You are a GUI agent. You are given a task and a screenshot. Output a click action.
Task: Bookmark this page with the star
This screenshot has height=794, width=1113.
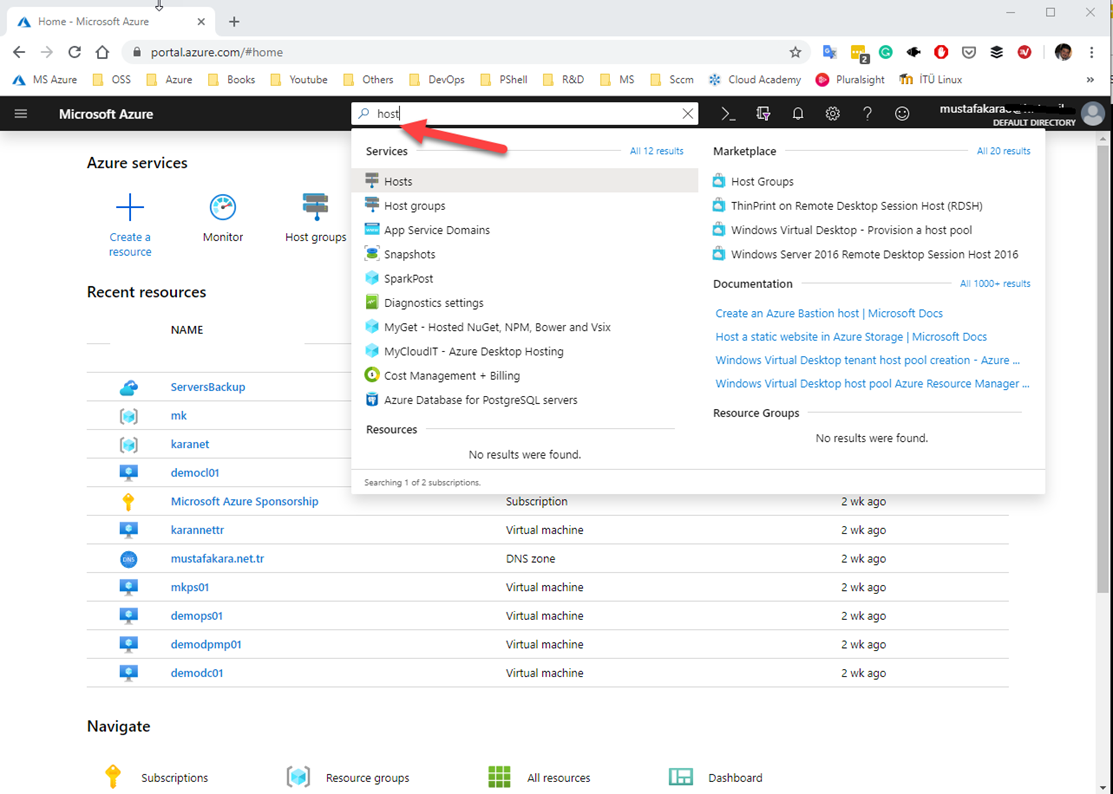tap(795, 52)
